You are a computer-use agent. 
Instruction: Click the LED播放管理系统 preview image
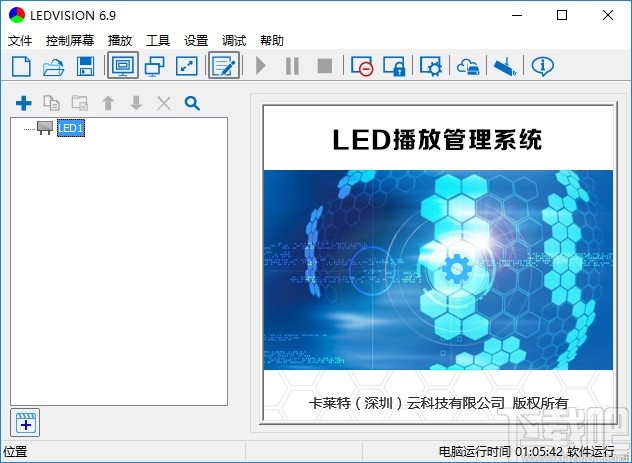(438, 263)
